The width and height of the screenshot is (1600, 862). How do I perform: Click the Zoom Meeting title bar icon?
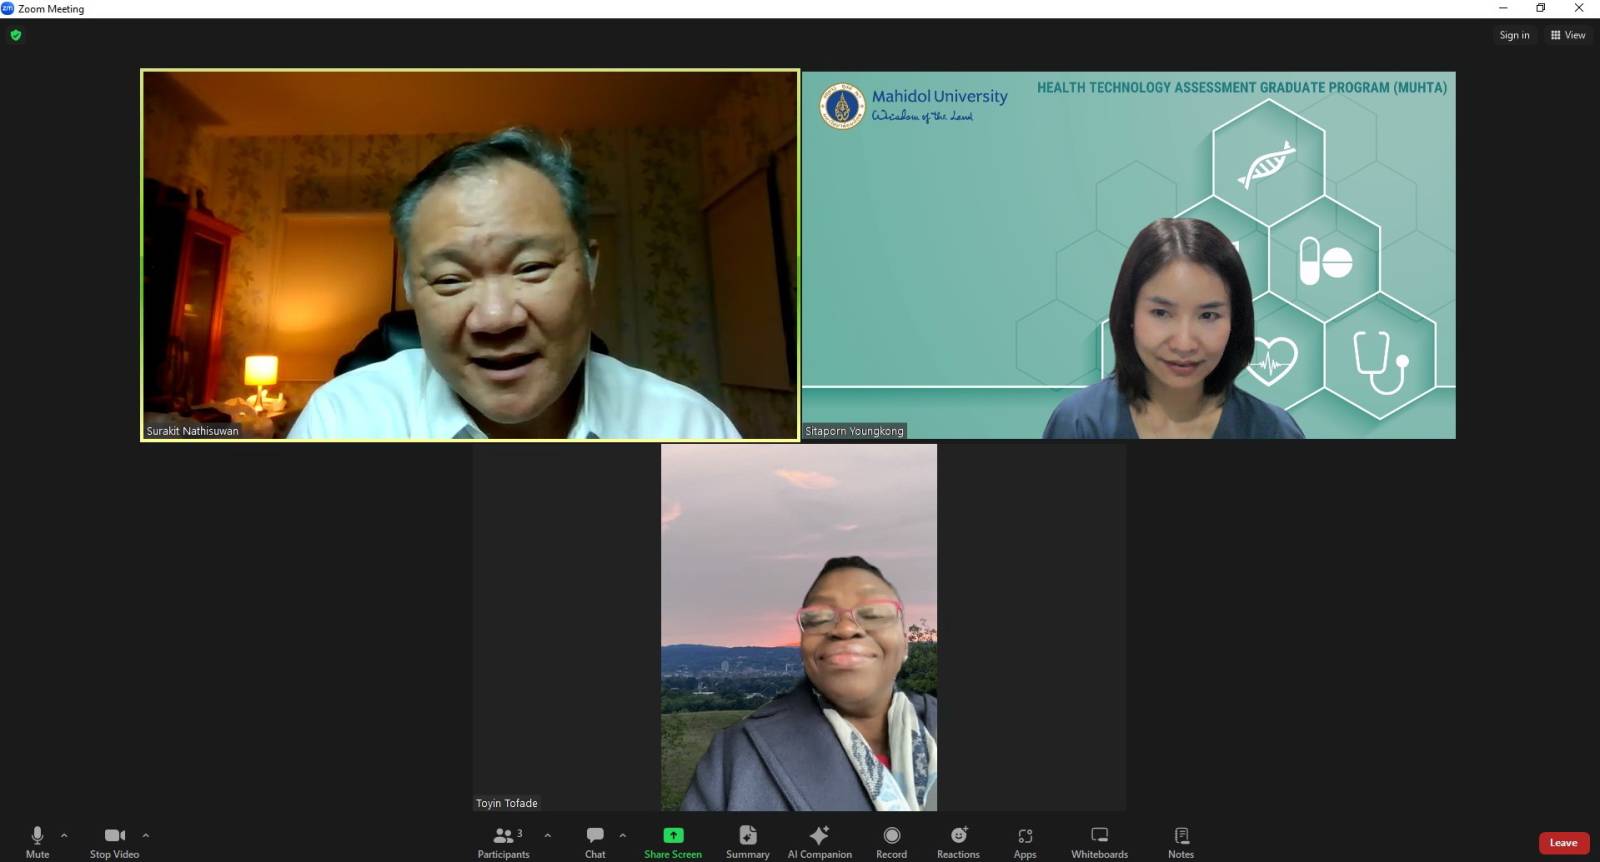(8, 8)
